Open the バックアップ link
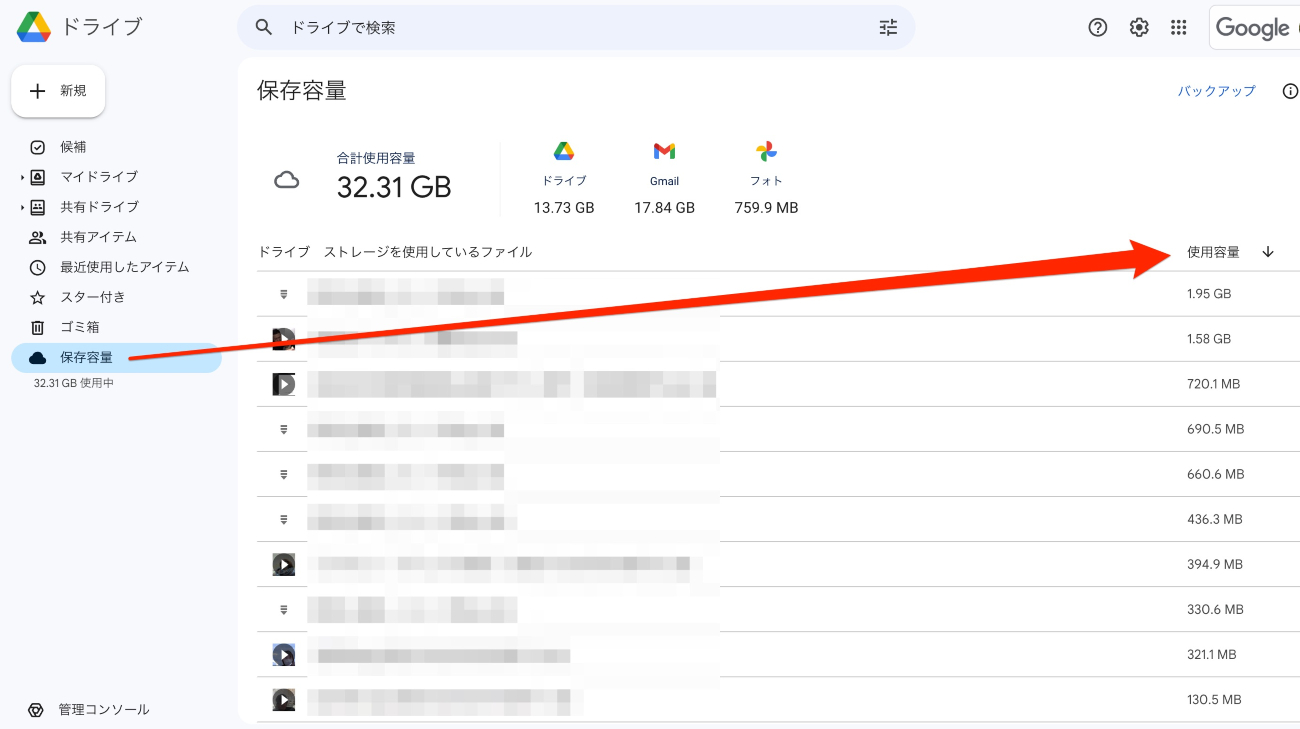The width and height of the screenshot is (1300, 729). point(1215,90)
